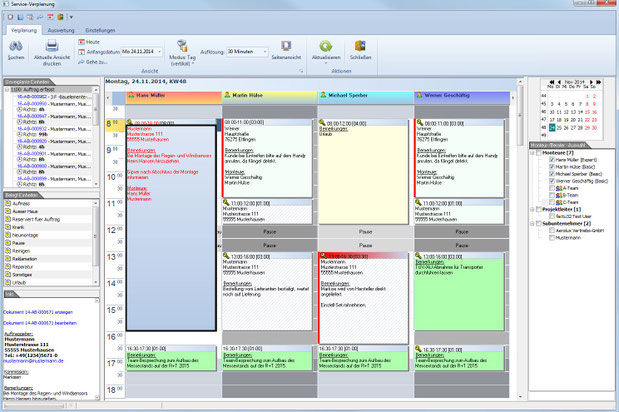Click the Seitenansicht page preview icon
Screen dimensions: 619x412
tap(286, 46)
